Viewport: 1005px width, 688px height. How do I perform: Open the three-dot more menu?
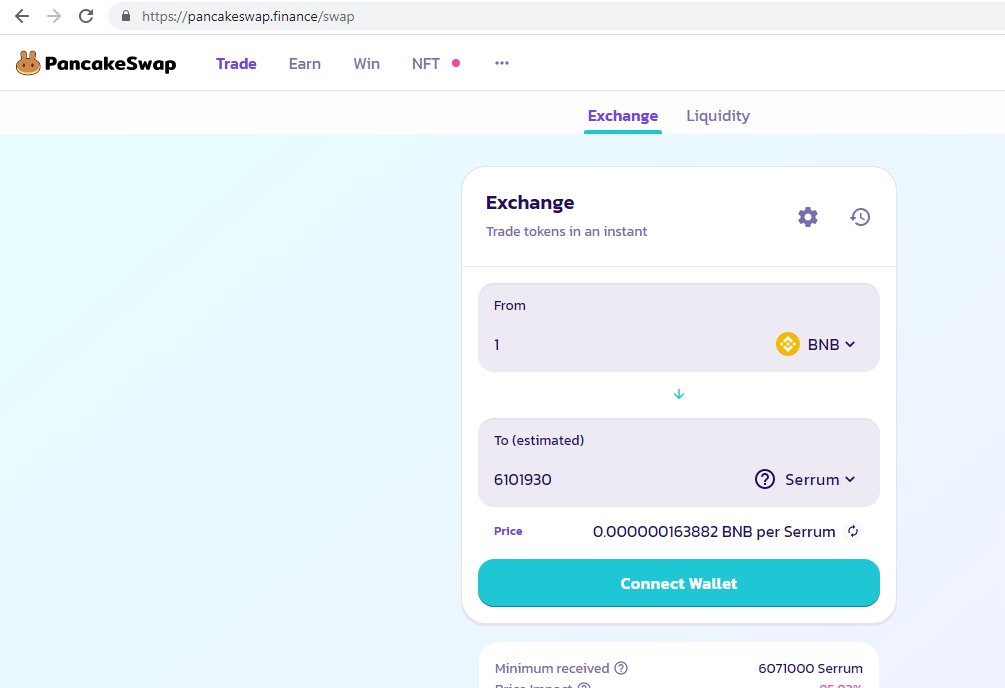(x=502, y=63)
